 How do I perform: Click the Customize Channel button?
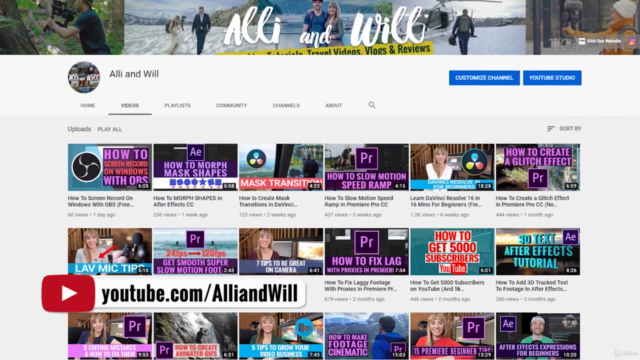click(x=484, y=78)
